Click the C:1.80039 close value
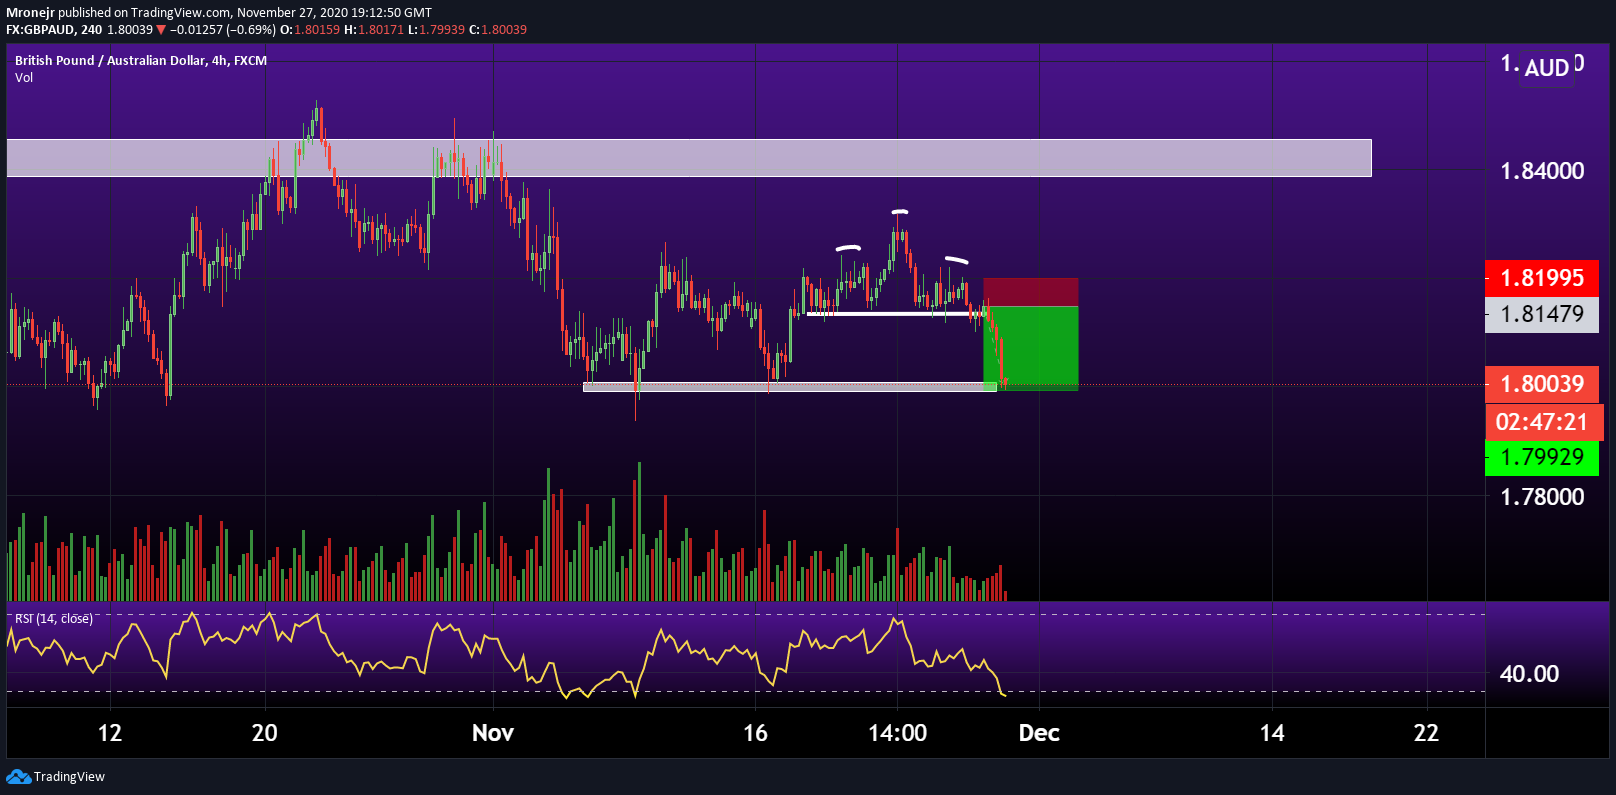The image size is (1616, 795). click(498, 30)
